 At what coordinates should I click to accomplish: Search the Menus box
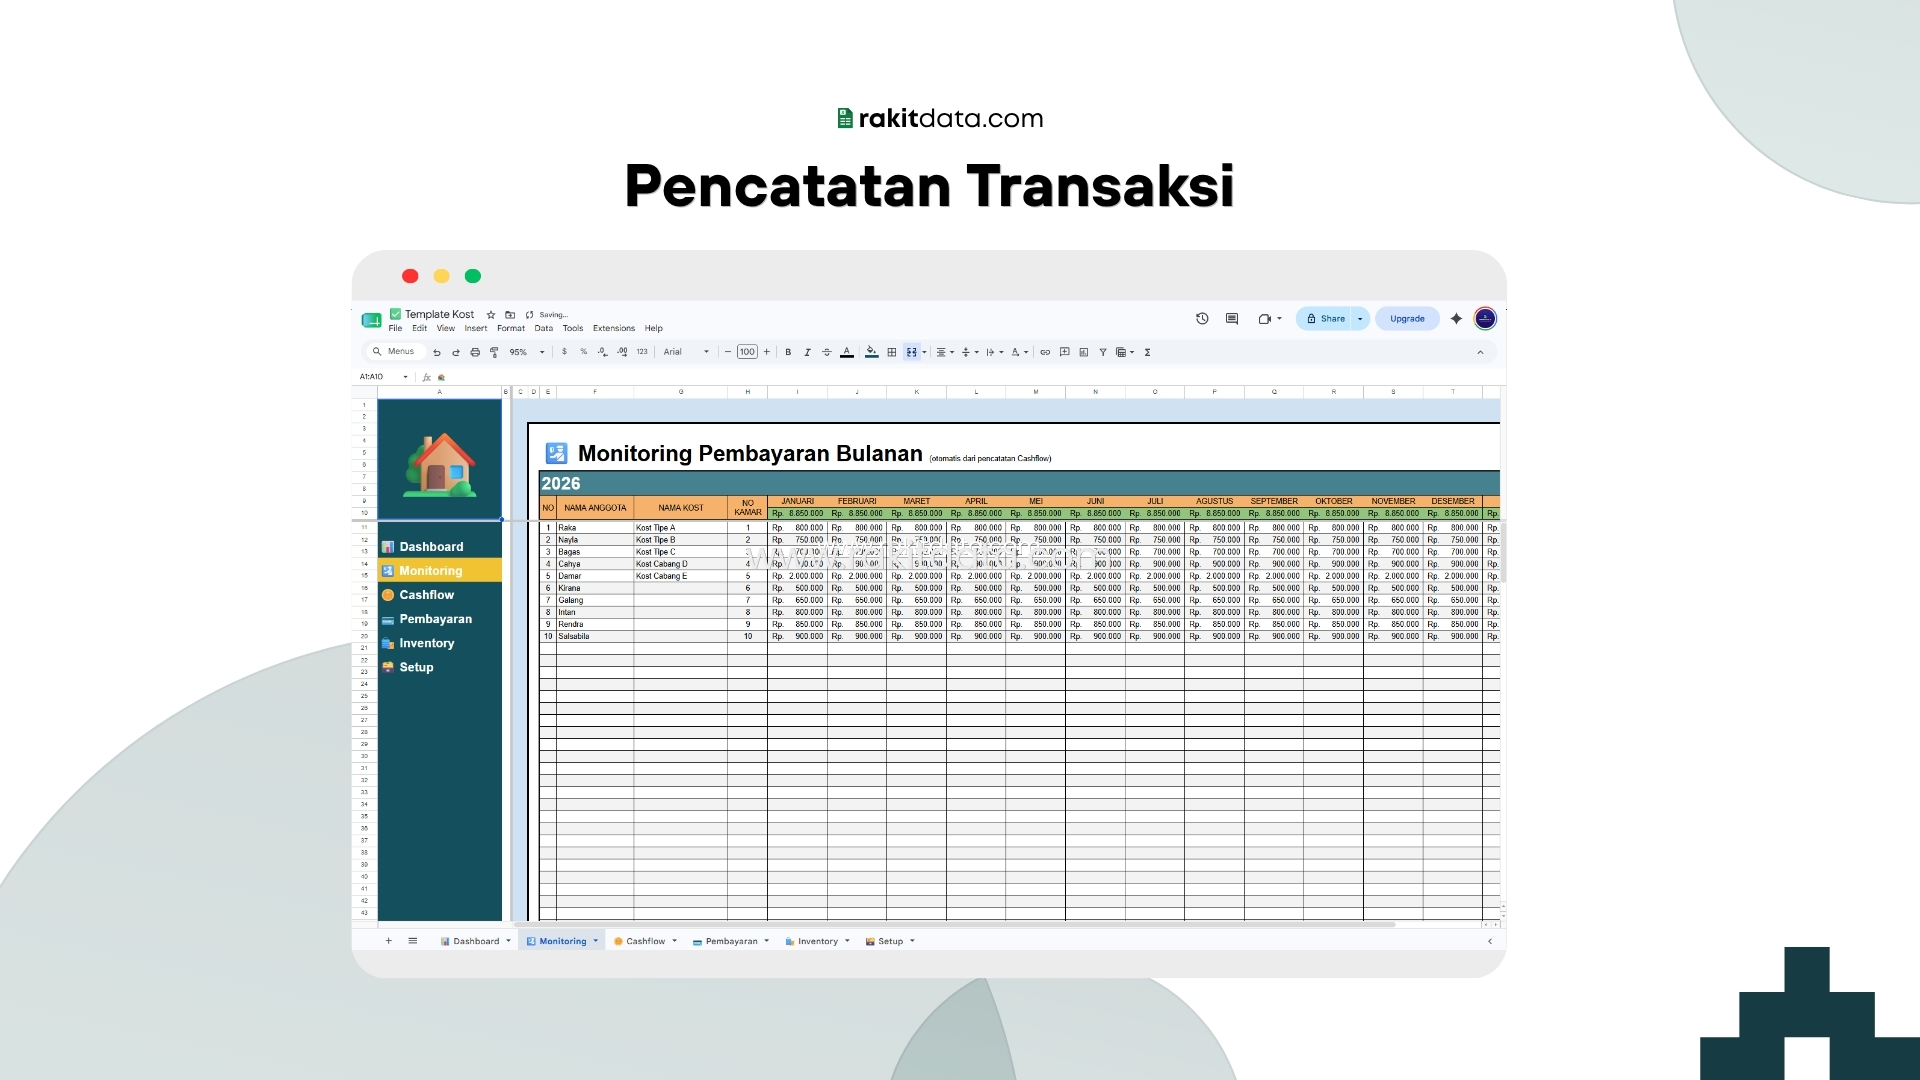395,352
